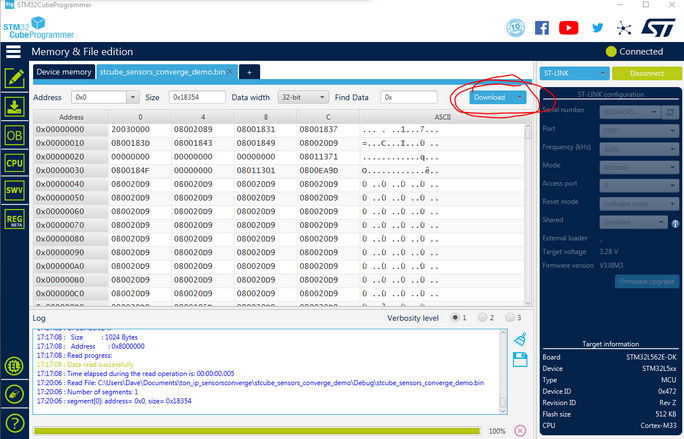
Task: Open Memory & File edition pencil icon
Action: point(14,79)
